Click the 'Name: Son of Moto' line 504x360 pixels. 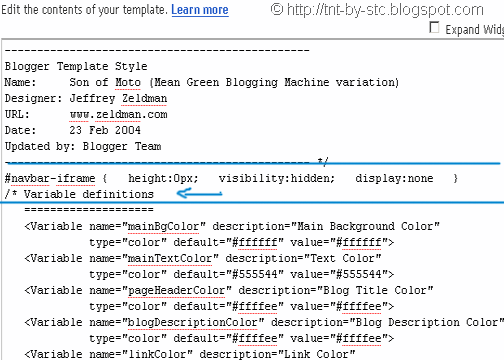(202, 82)
